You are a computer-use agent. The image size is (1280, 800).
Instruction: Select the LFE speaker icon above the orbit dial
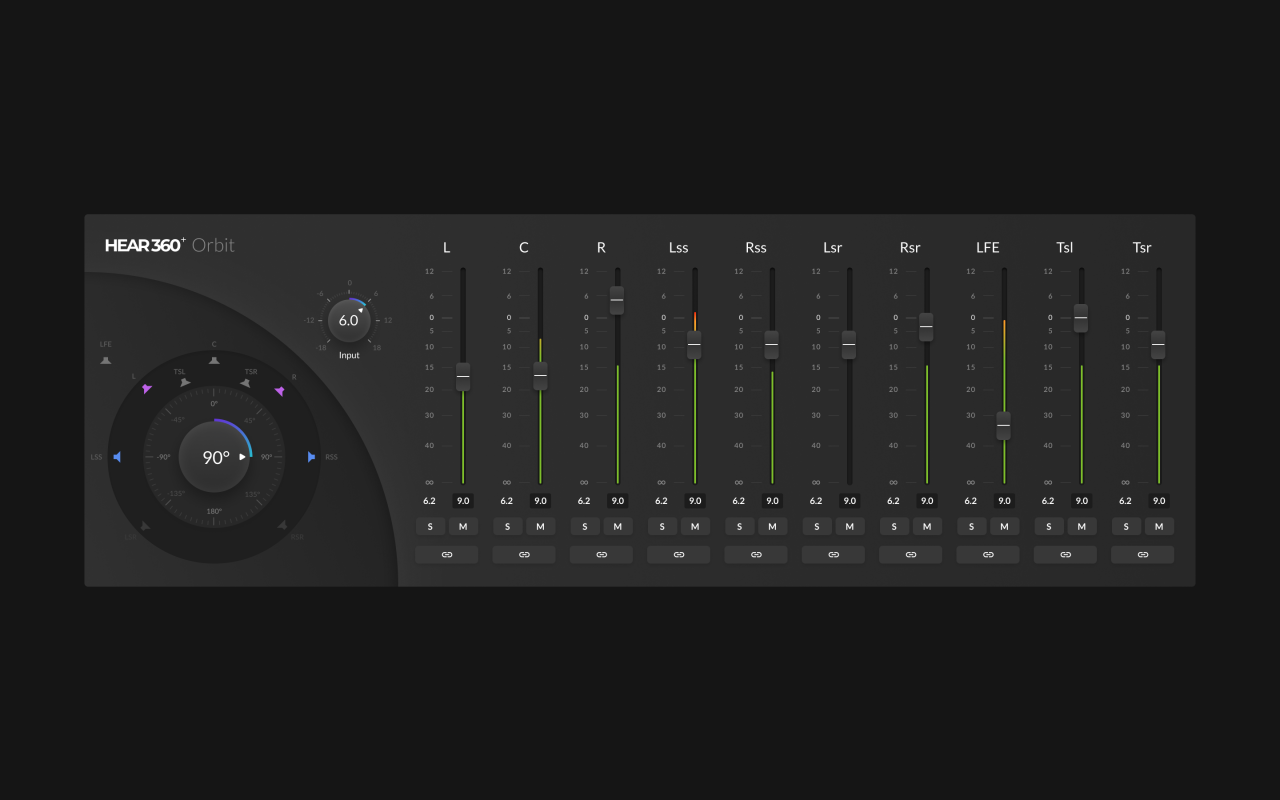coord(106,360)
